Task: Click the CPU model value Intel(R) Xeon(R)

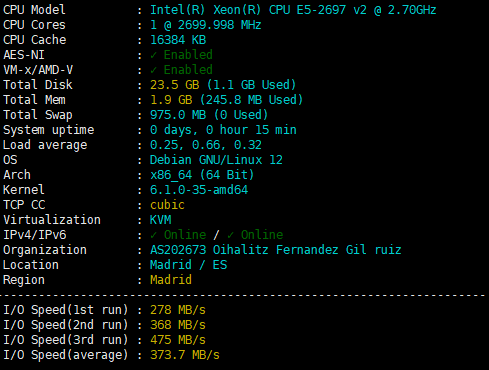Action: [205, 10]
